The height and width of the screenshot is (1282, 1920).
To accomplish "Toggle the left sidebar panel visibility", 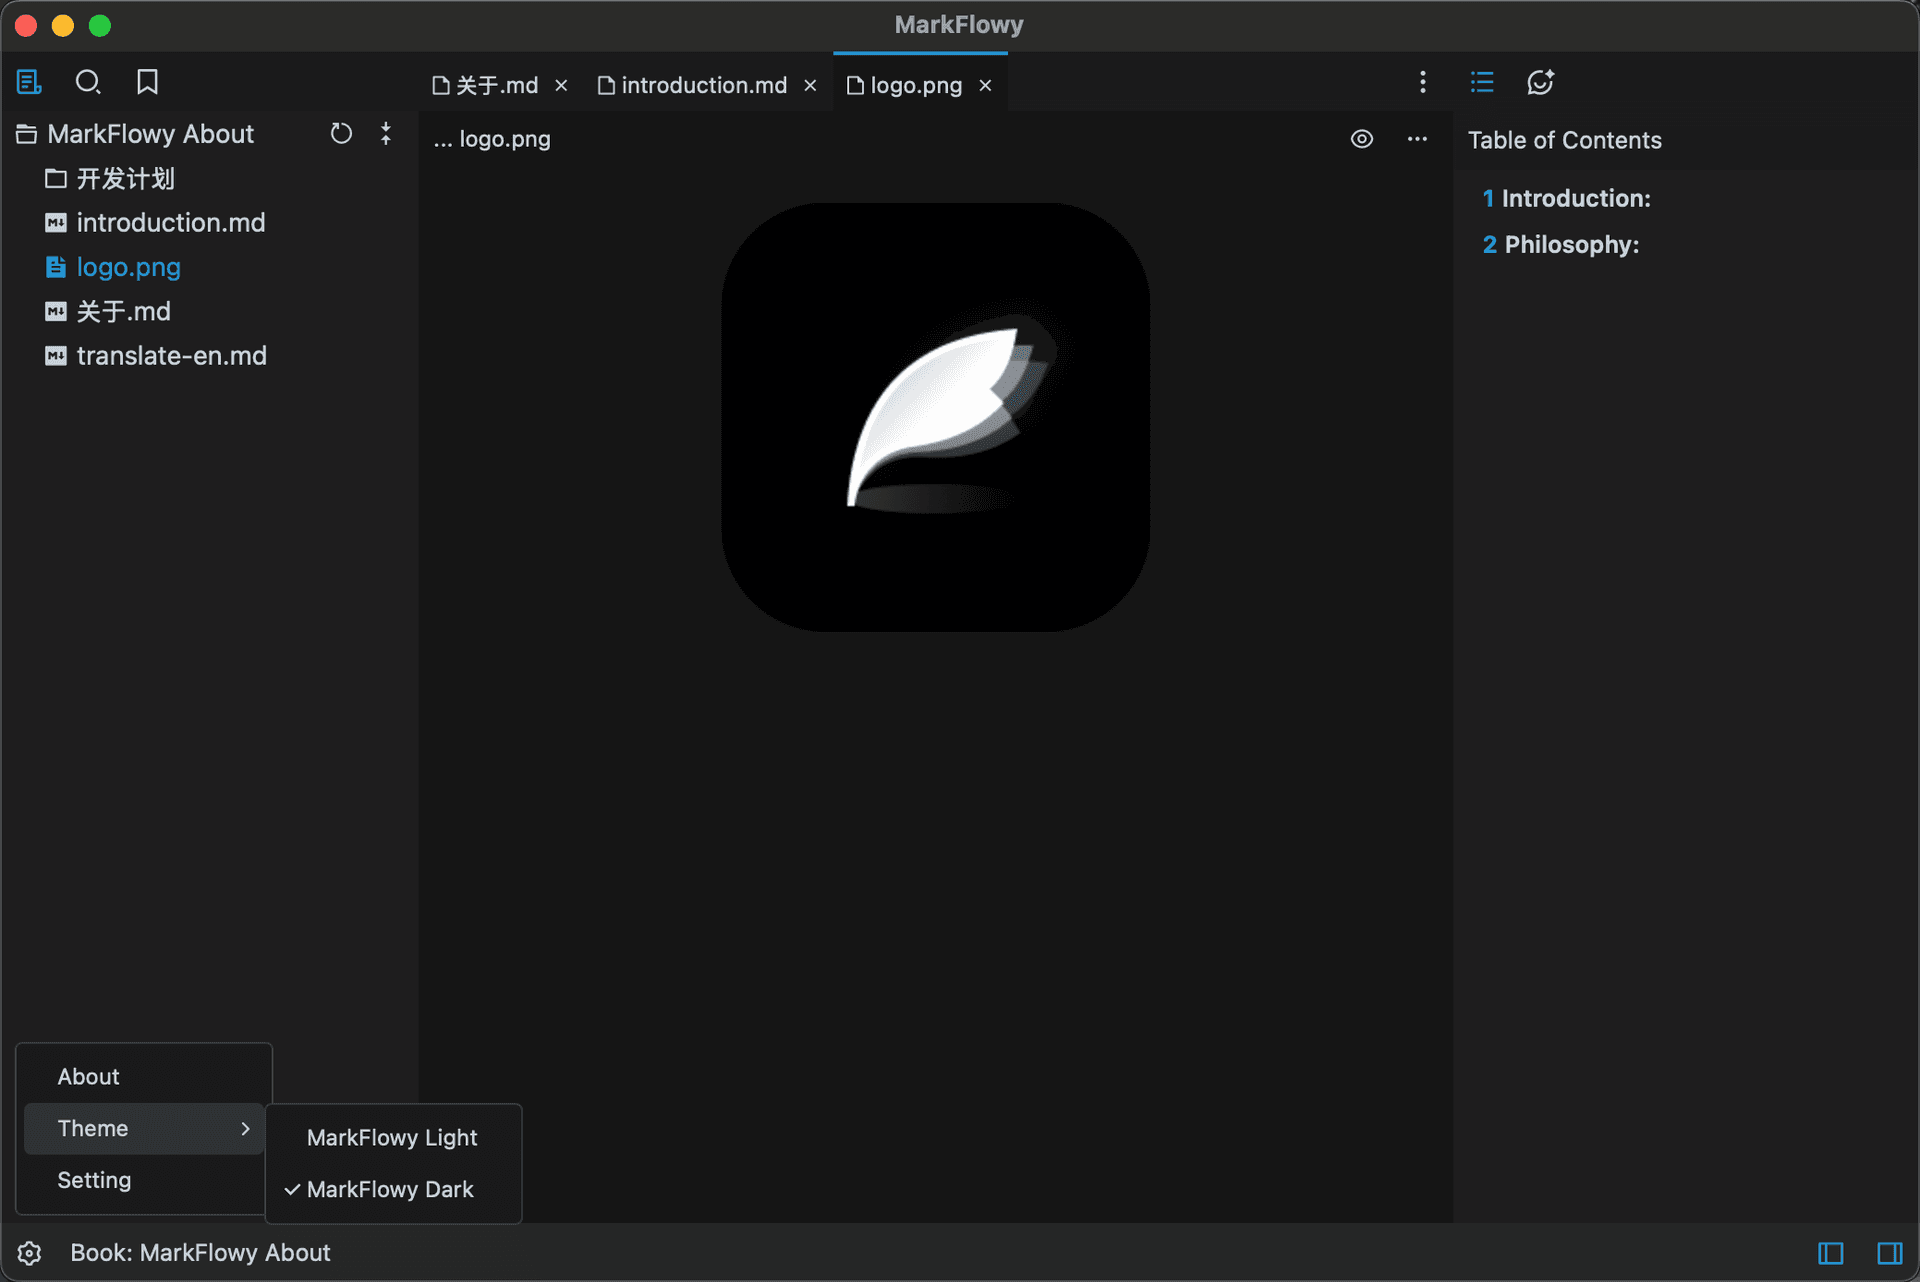I will coord(1830,1253).
